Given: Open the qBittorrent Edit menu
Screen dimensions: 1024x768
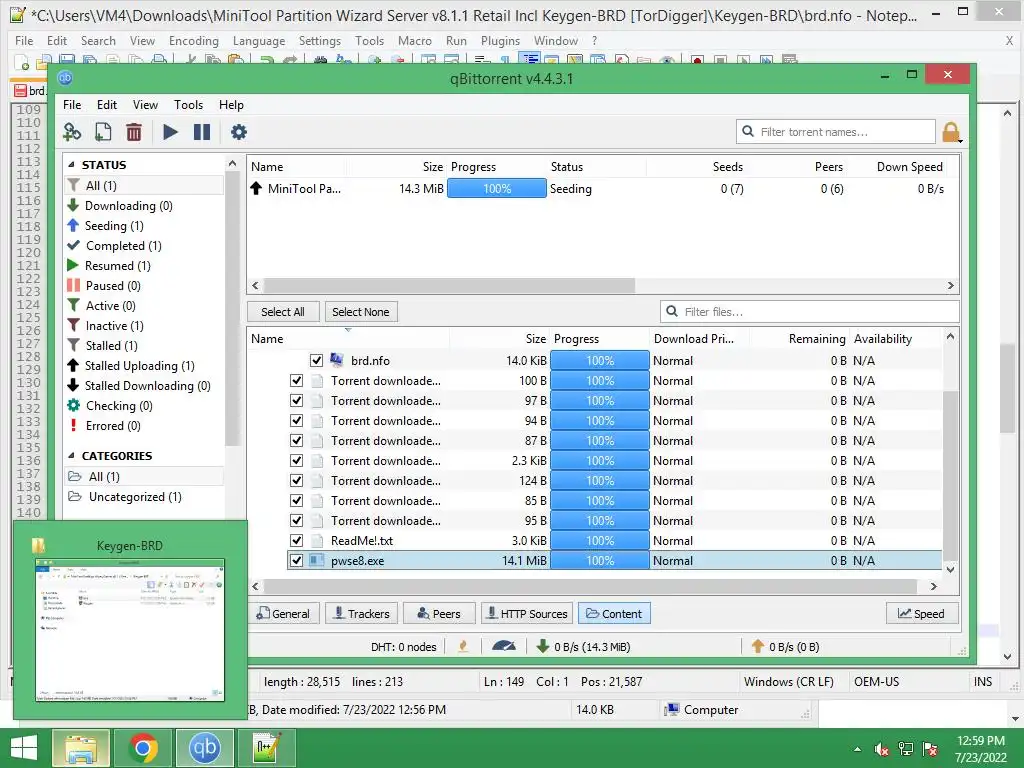Looking at the screenshot, I should [106, 104].
